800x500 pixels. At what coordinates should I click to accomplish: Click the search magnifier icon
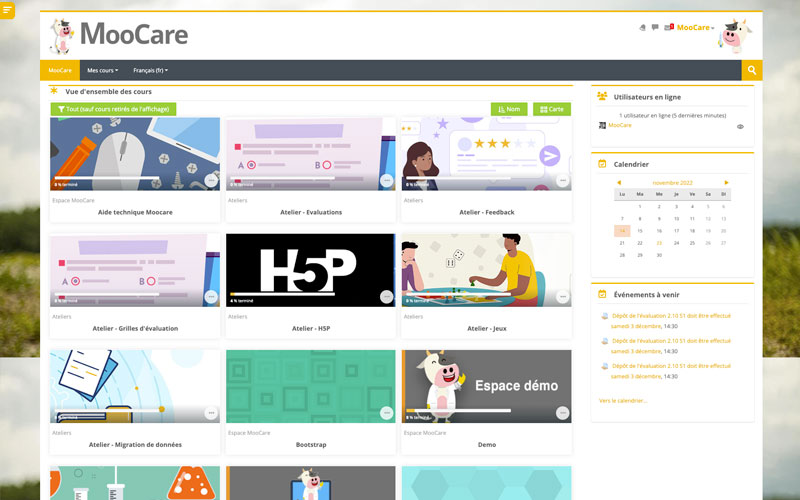752,70
